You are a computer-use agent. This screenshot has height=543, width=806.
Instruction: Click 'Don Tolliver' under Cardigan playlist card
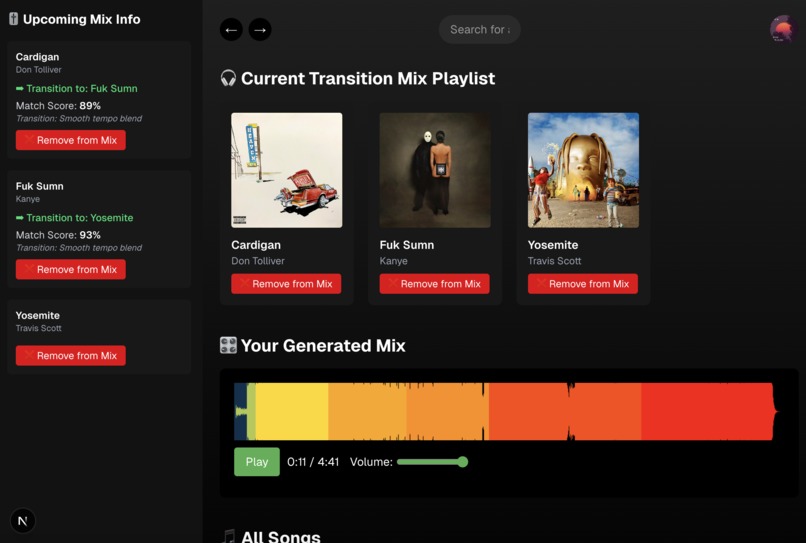coord(258,261)
